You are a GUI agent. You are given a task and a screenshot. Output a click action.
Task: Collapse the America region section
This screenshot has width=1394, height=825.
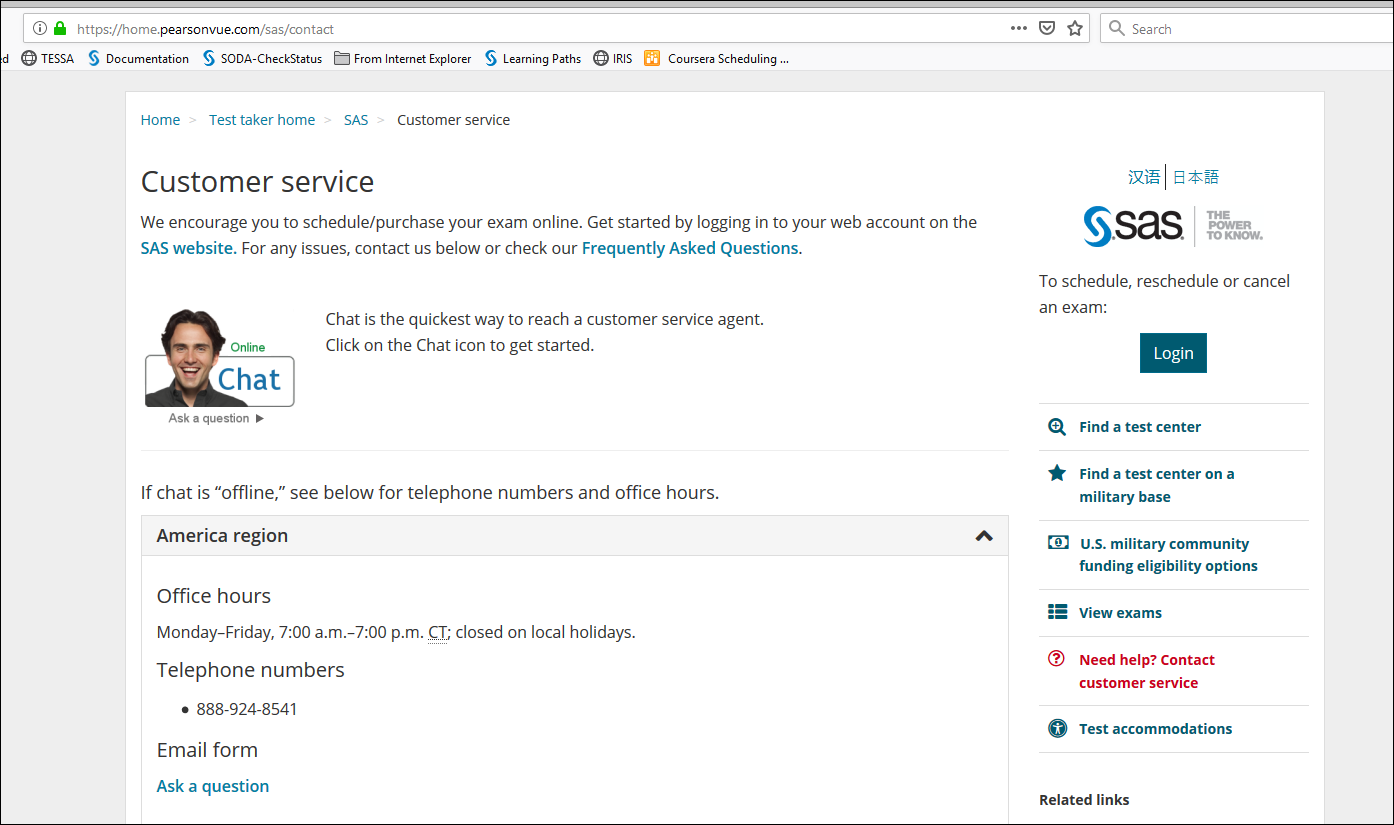click(983, 536)
